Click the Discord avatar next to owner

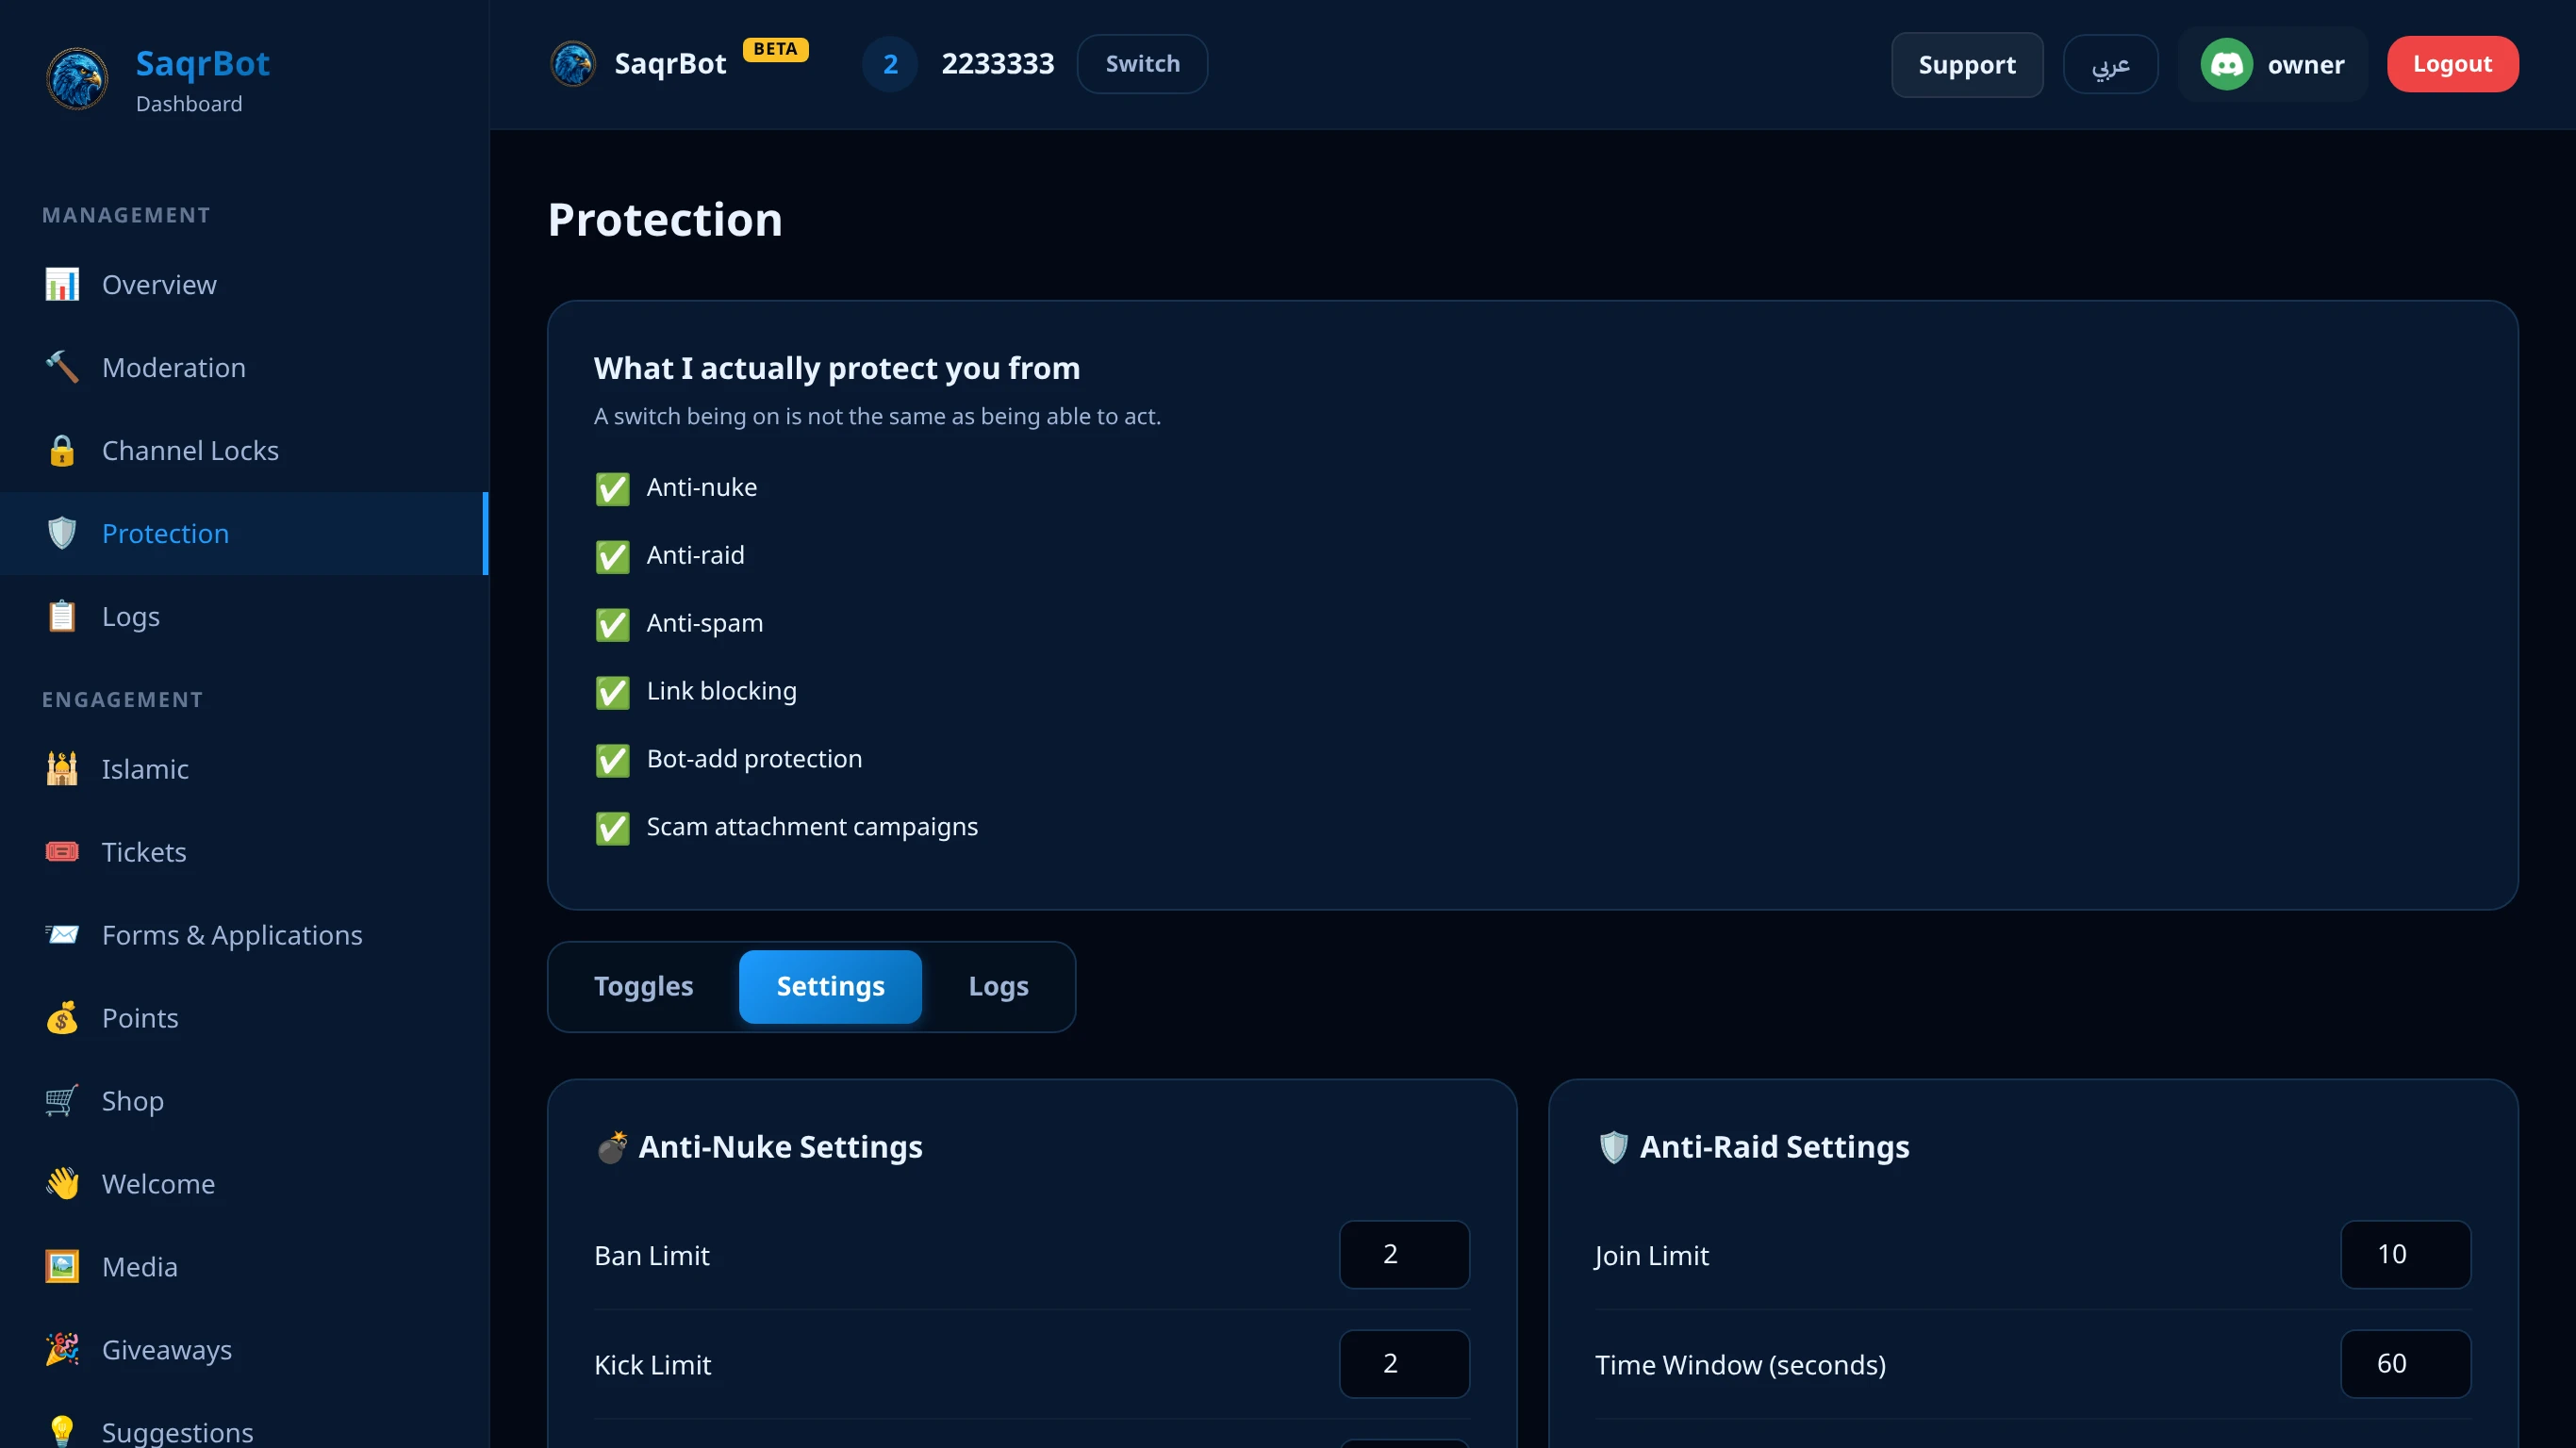click(2226, 65)
